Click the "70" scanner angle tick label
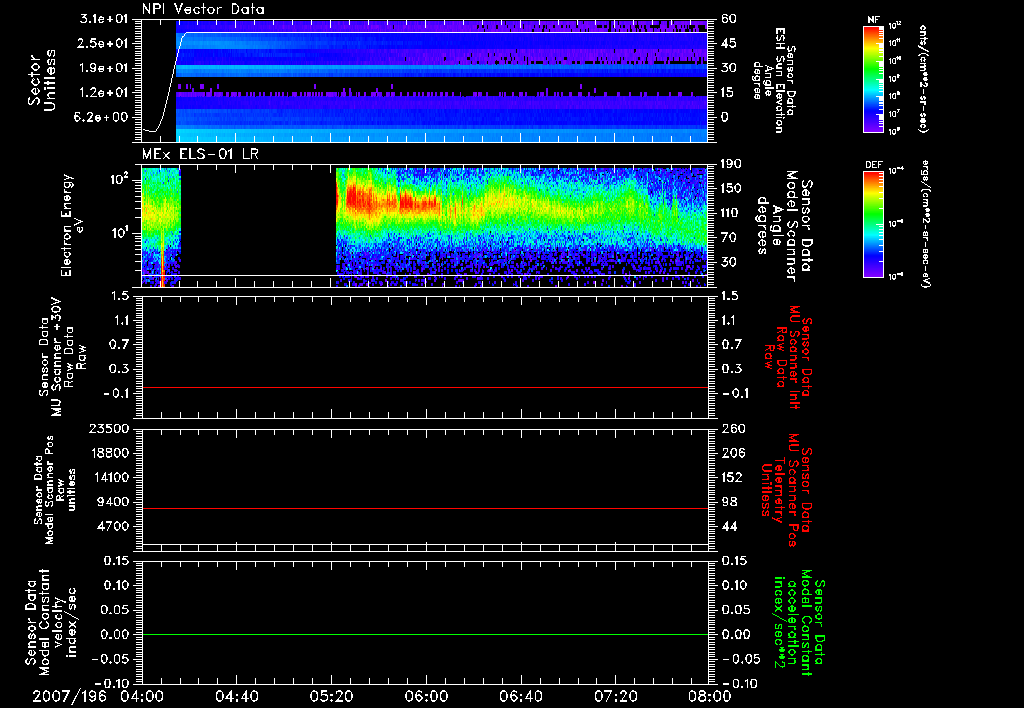 pyautogui.click(x=729, y=238)
